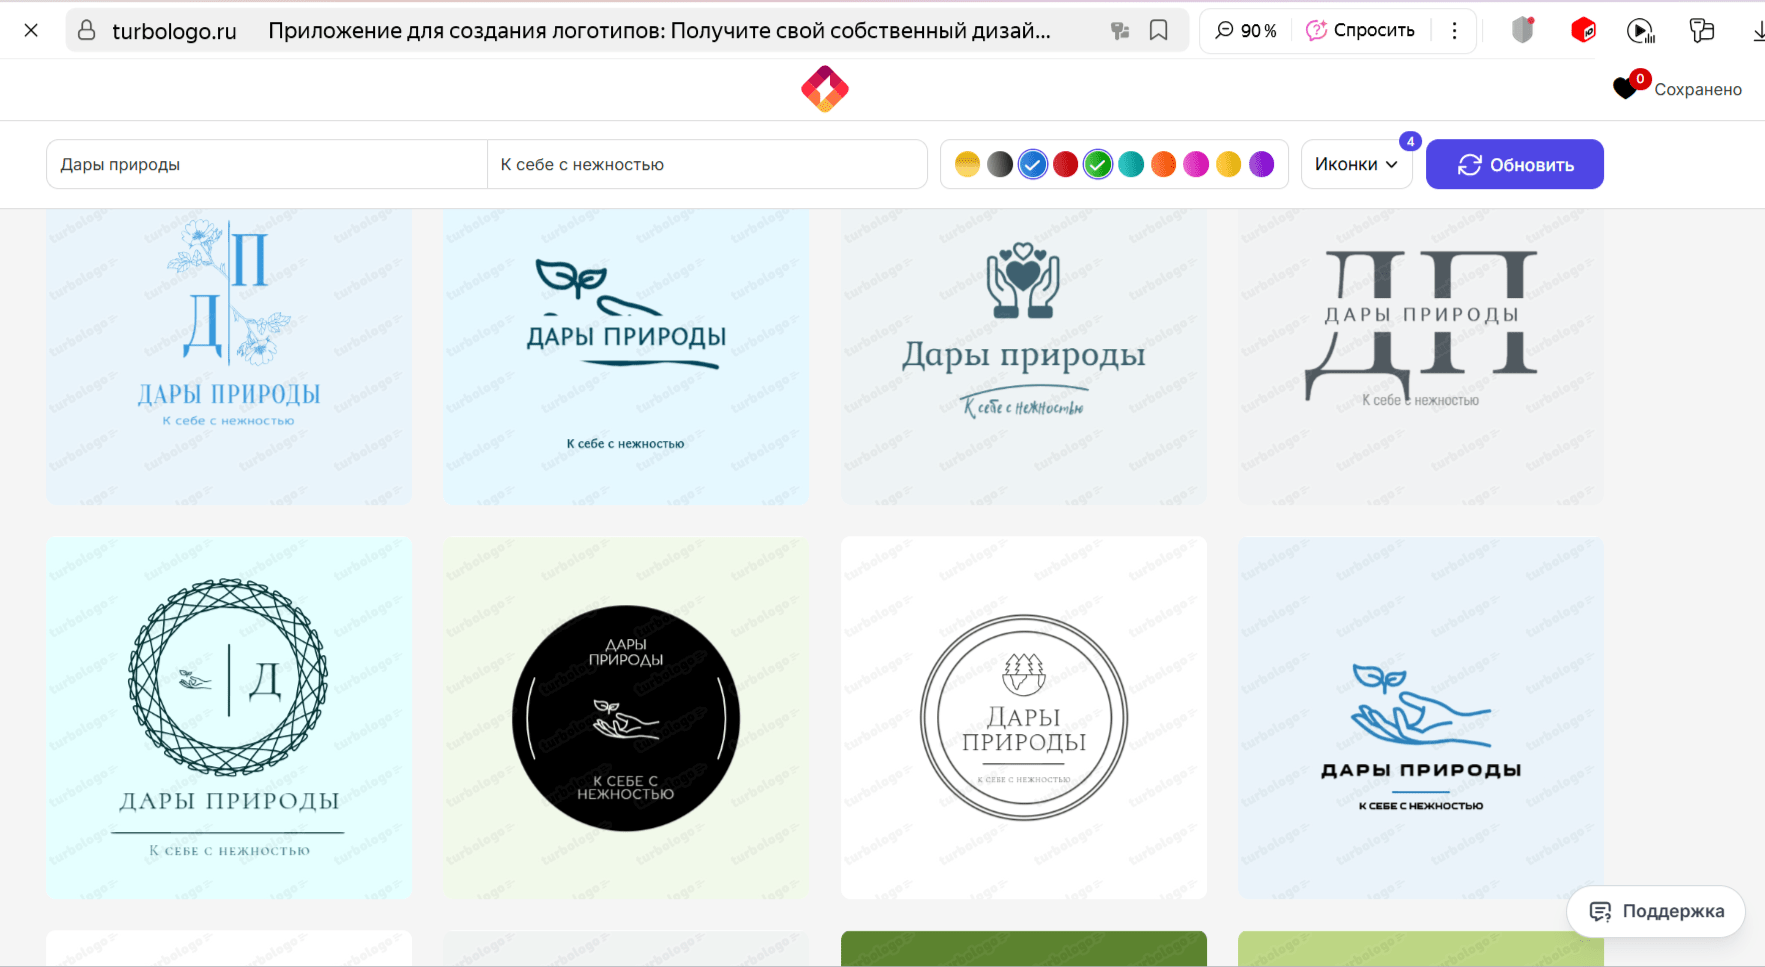
Task: Open the three-dot page menu
Action: (1454, 31)
